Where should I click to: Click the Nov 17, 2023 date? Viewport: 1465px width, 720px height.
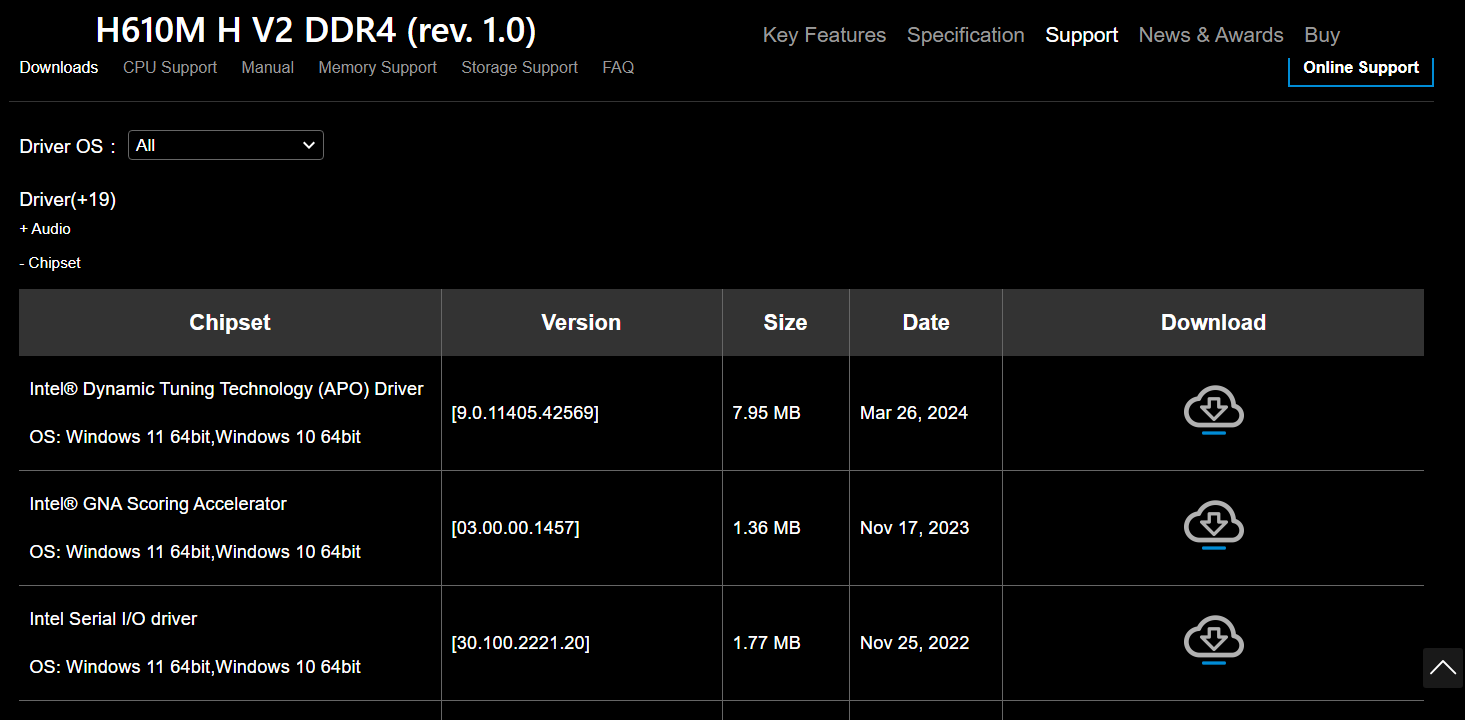pyautogui.click(x=915, y=528)
